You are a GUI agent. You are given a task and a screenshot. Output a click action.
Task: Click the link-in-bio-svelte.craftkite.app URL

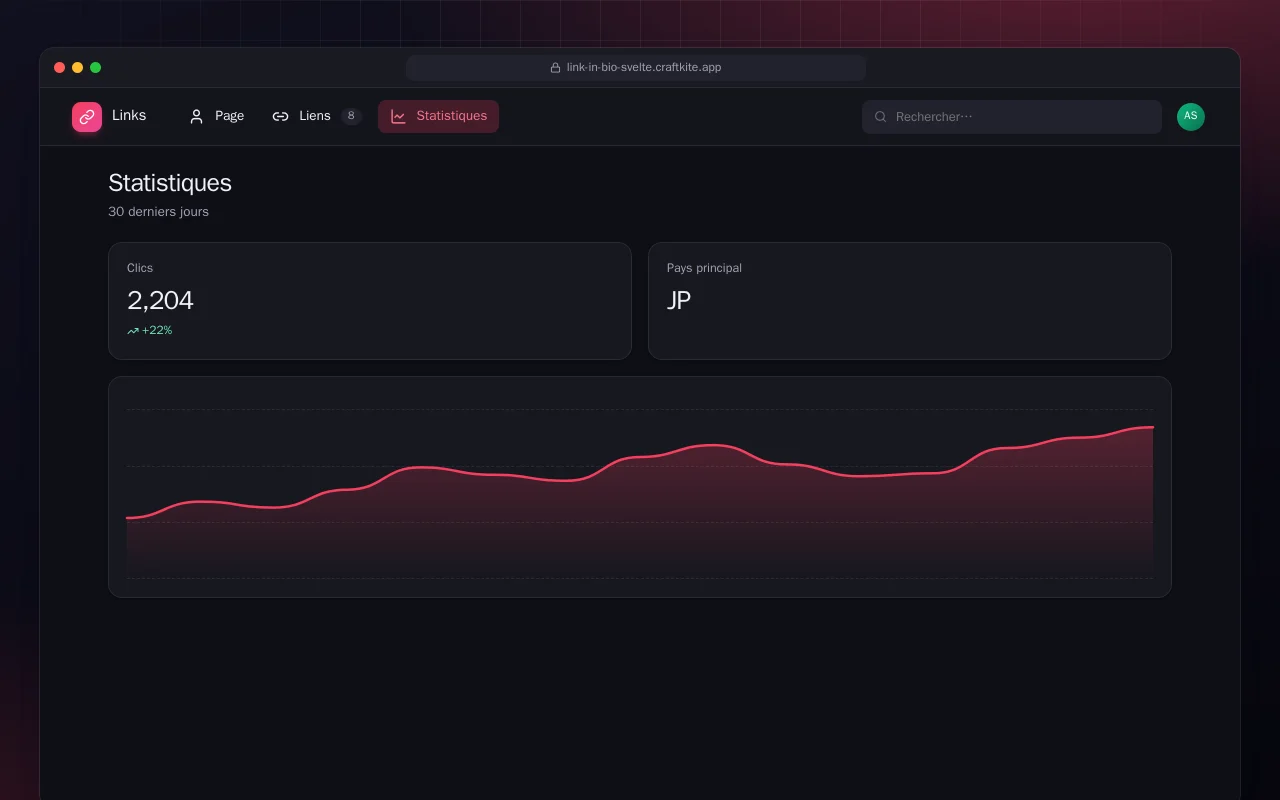(x=644, y=68)
